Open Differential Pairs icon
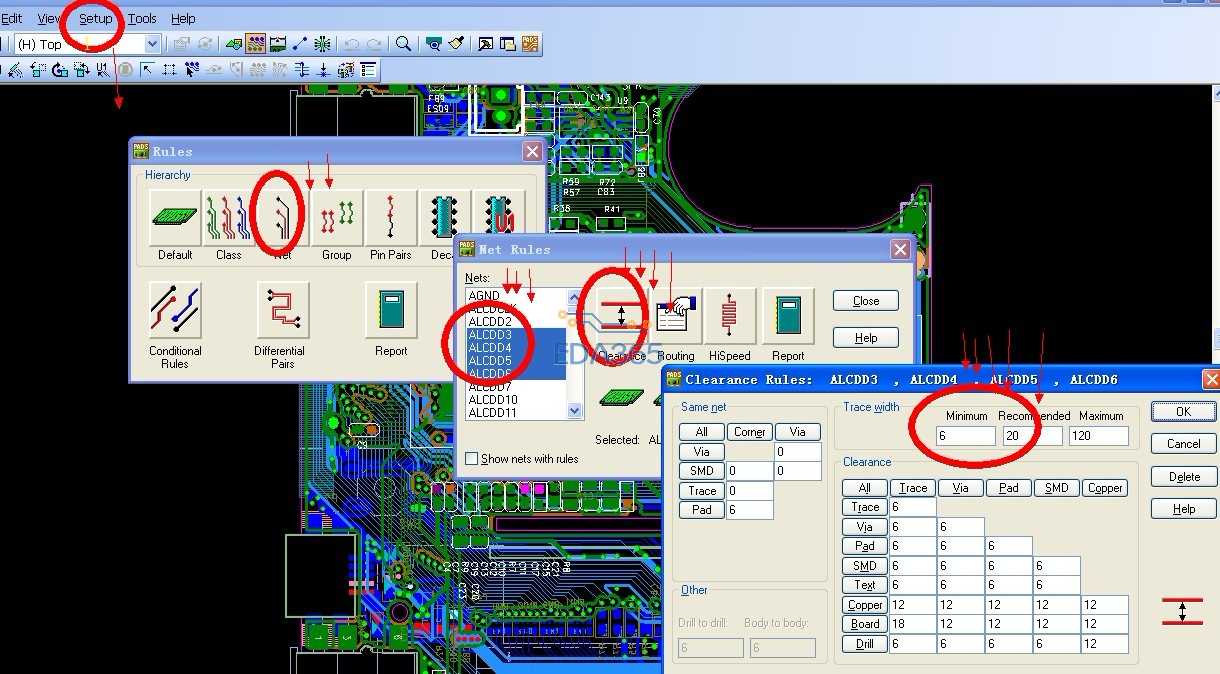Screen dimensions: 1220x674 coord(283,310)
